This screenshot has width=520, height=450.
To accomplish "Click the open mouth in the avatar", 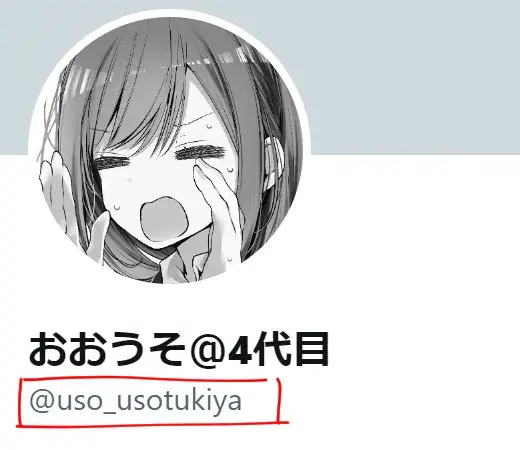I will coord(164,220).
